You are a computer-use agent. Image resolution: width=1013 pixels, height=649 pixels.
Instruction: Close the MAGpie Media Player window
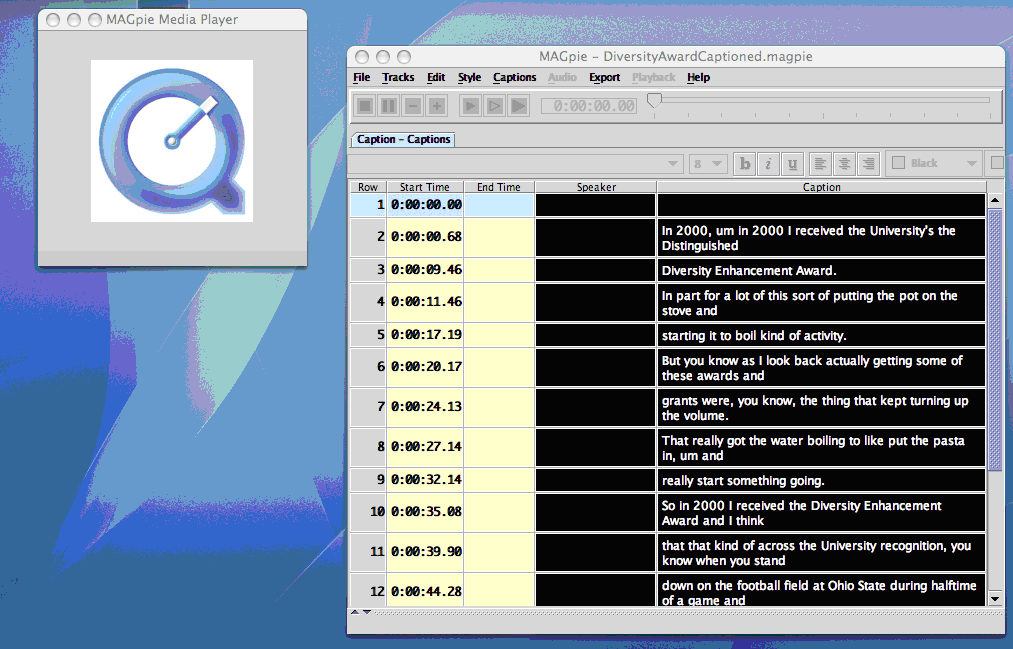click(x=54, y=20)
